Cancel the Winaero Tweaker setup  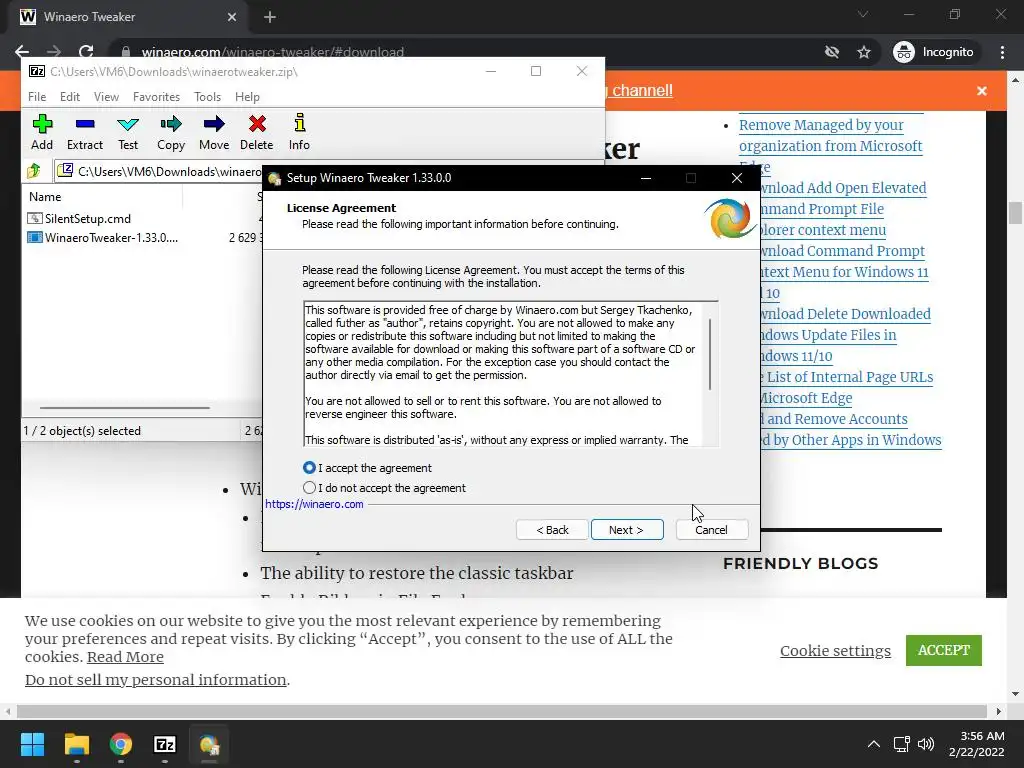coord(712,530)
